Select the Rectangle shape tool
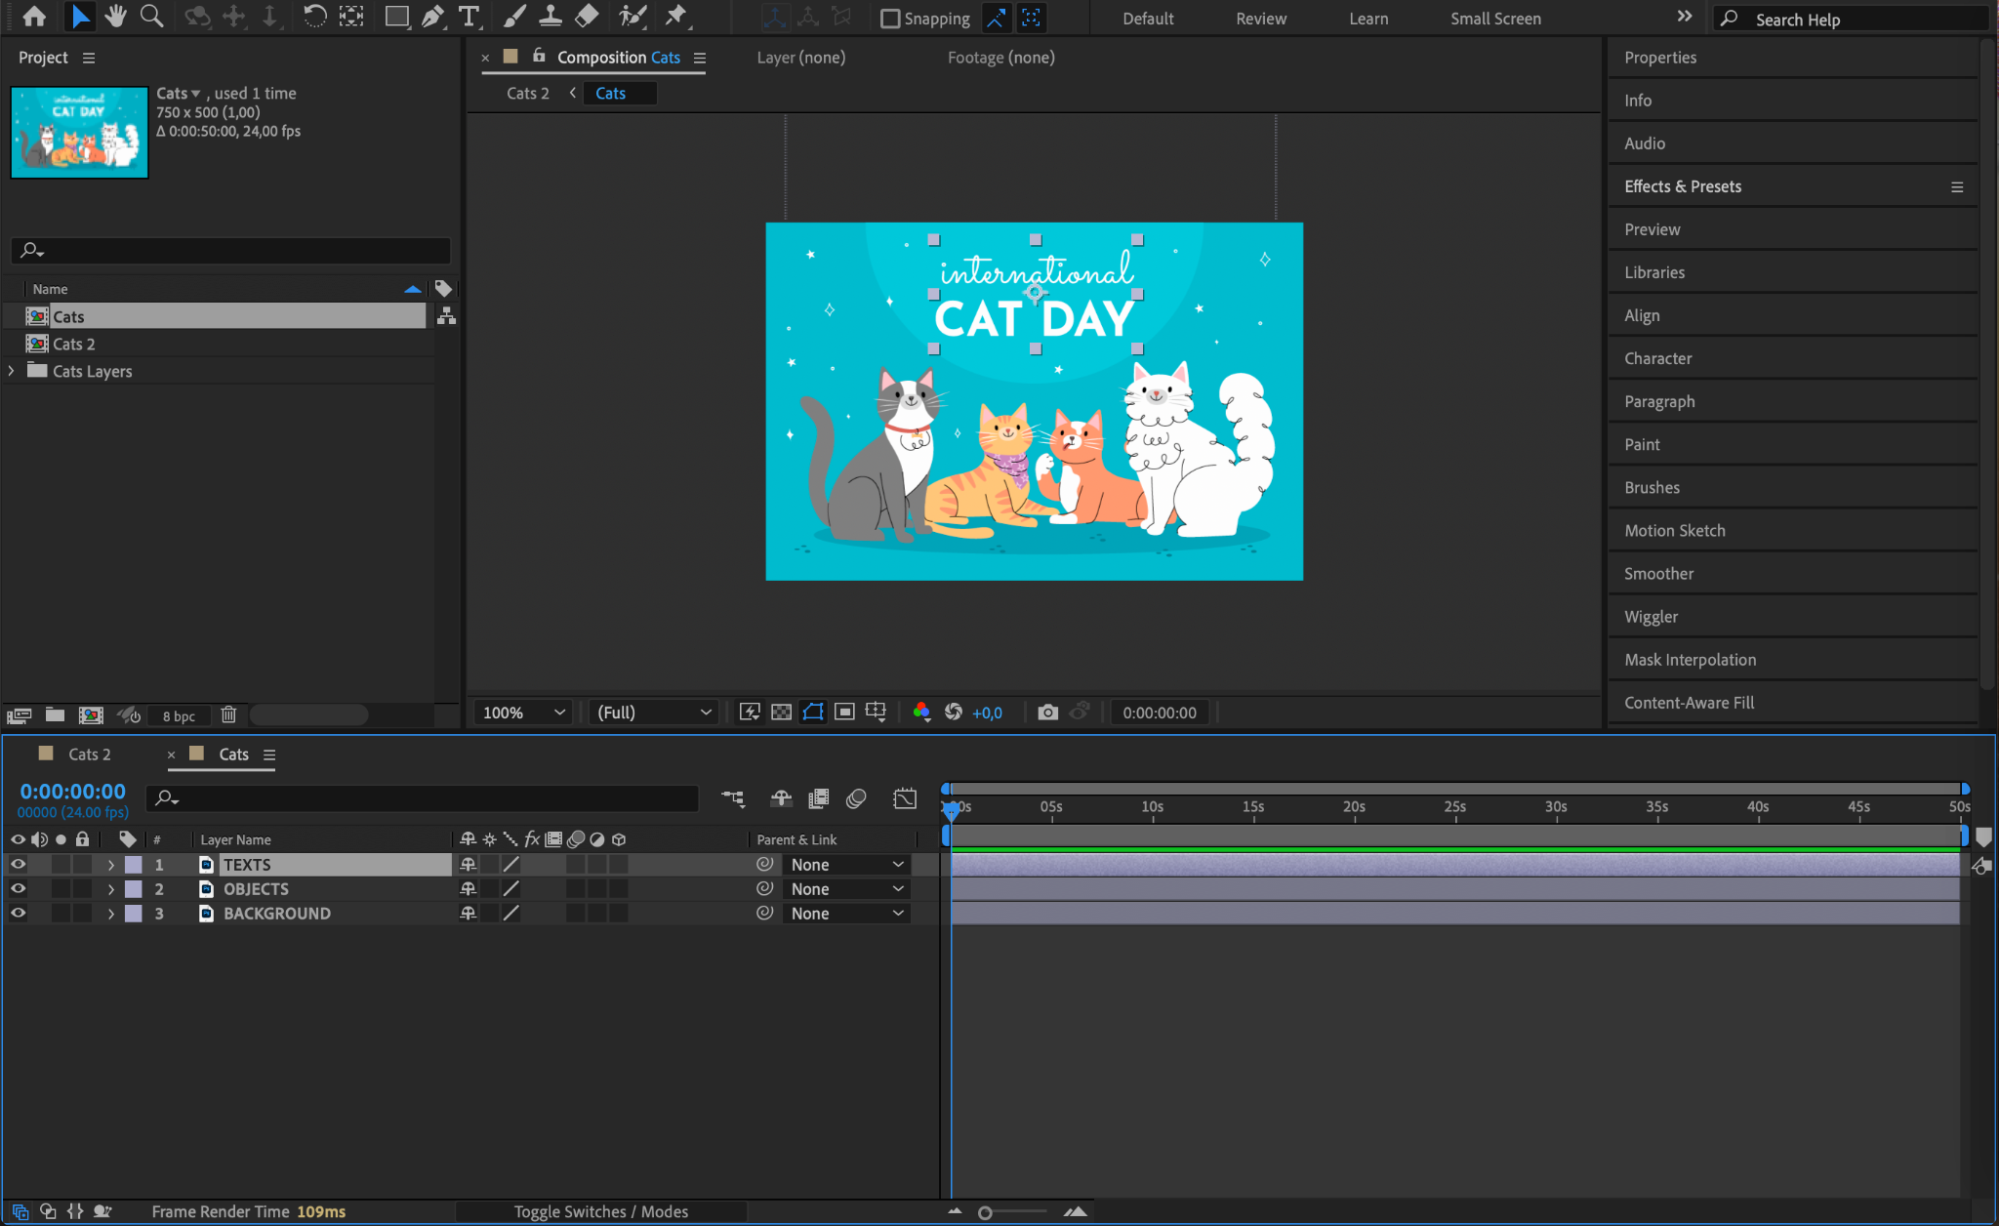The height and width of the screenshot is (1226, 1999). pyautogui.click(x=396, y=16)
